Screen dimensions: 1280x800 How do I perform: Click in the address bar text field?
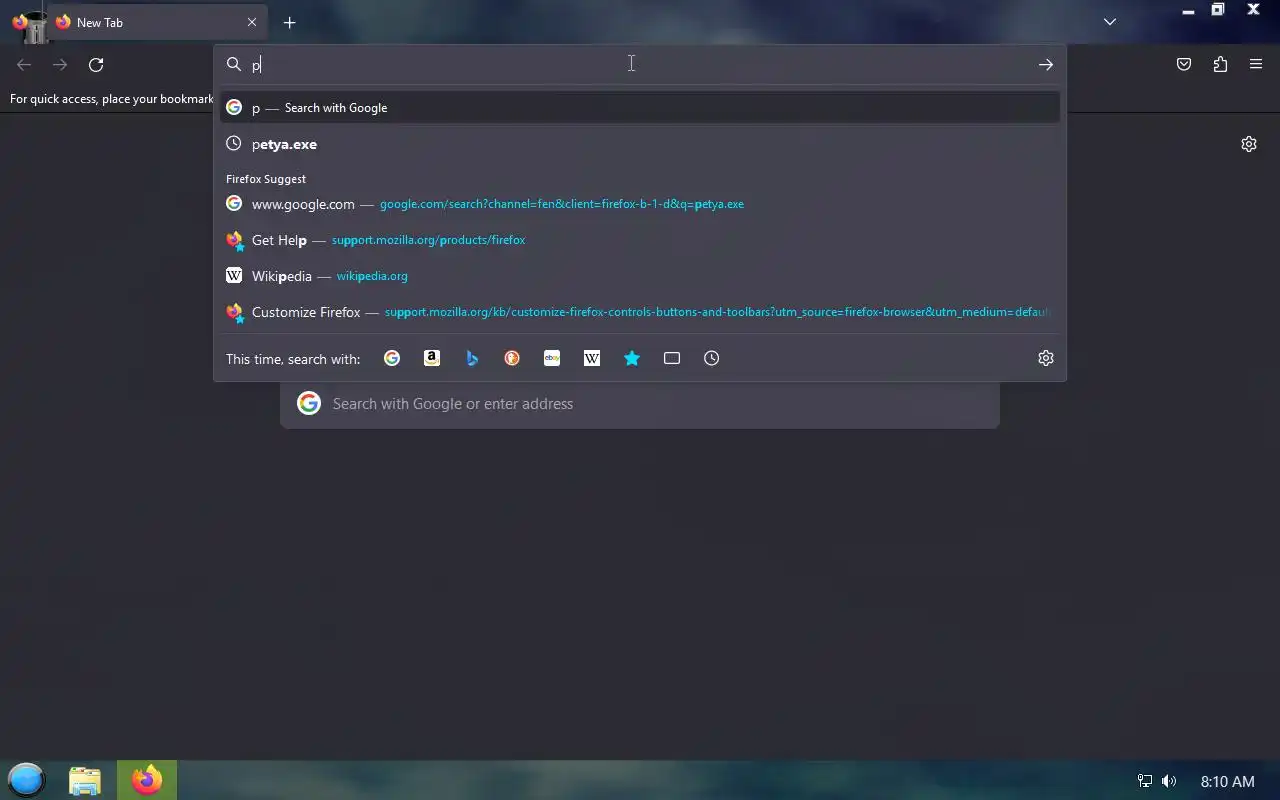[x=640, y=65]
